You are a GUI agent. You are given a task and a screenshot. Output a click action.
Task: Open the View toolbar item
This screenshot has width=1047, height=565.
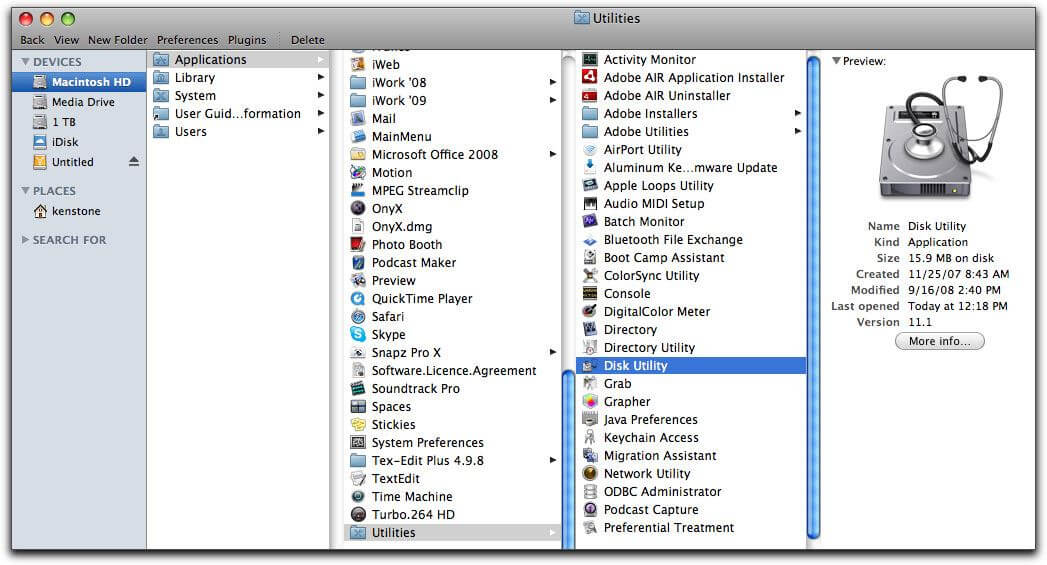pos(66,40)
